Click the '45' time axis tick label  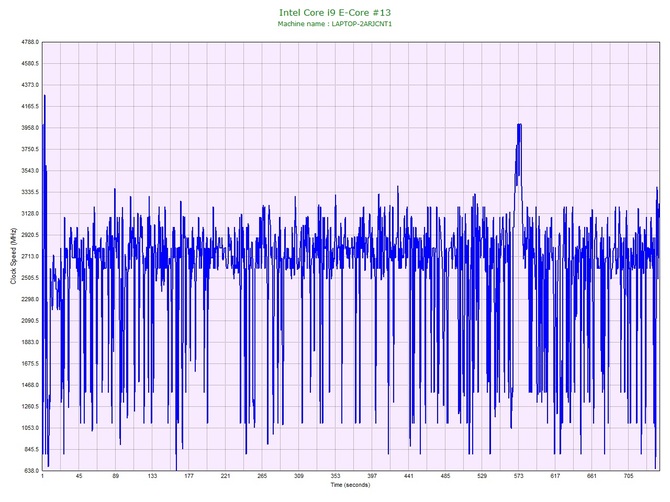(79, 476)
